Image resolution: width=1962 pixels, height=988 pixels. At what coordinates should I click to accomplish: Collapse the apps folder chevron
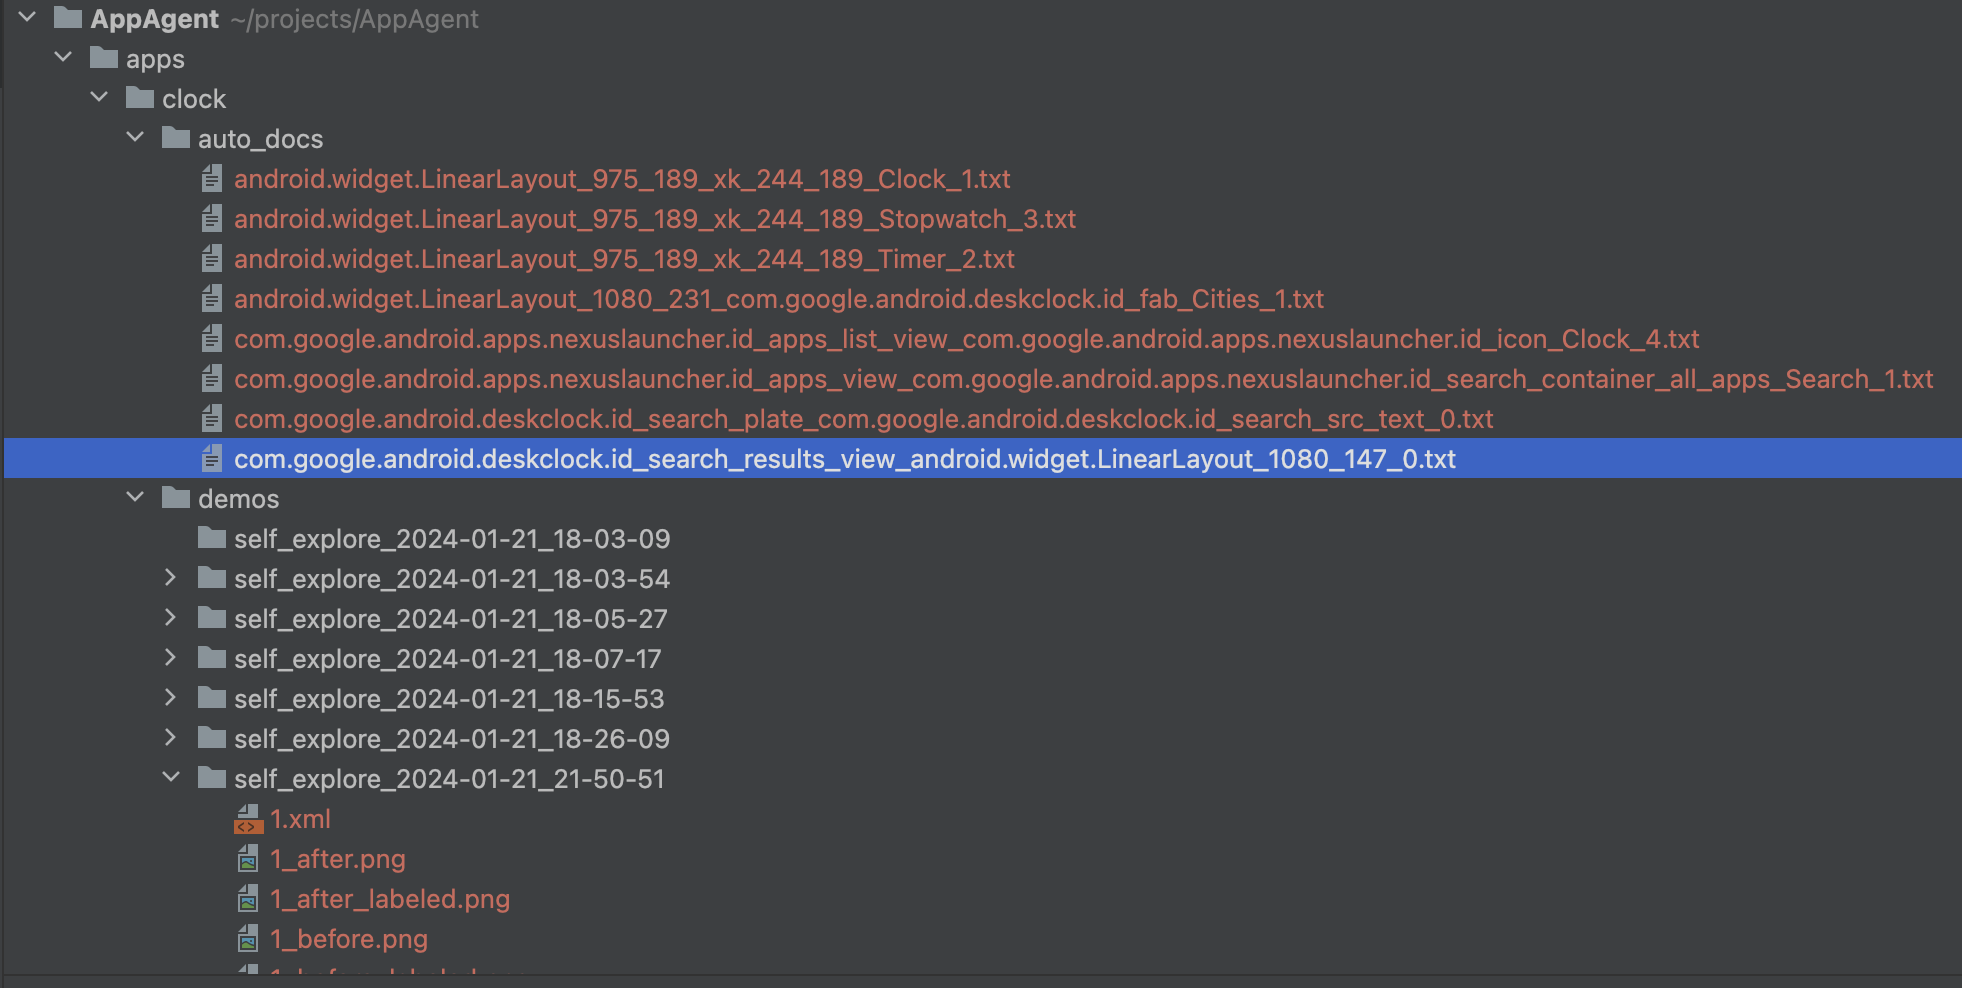coord(63,57)
